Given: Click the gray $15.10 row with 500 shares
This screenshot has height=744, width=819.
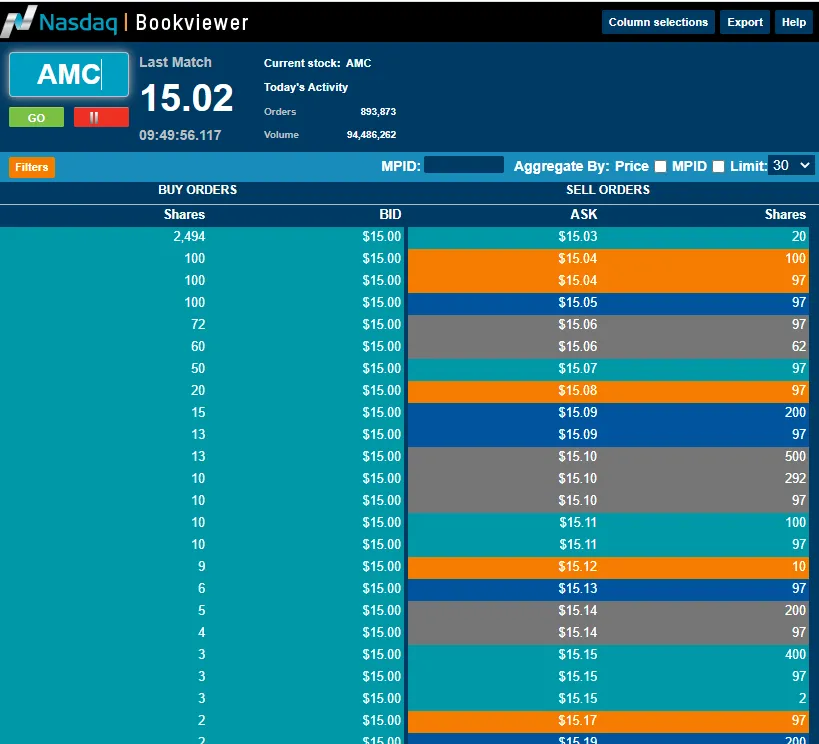Looking at the screenshot, I should (609, 456).
